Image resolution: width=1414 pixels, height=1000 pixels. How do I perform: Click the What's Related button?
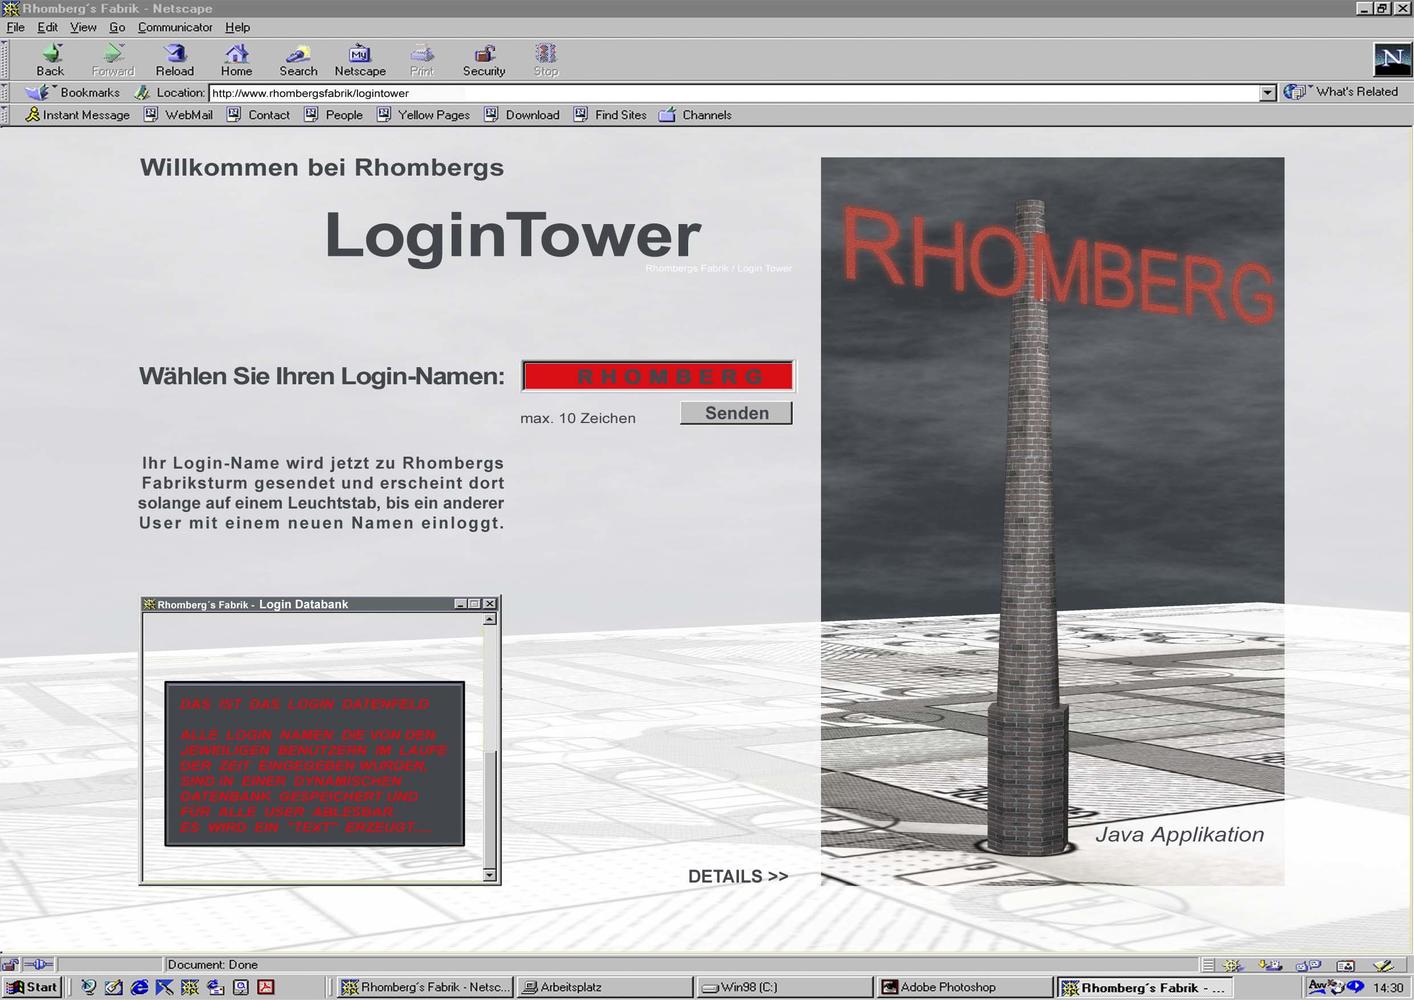tap(1342, 92)
